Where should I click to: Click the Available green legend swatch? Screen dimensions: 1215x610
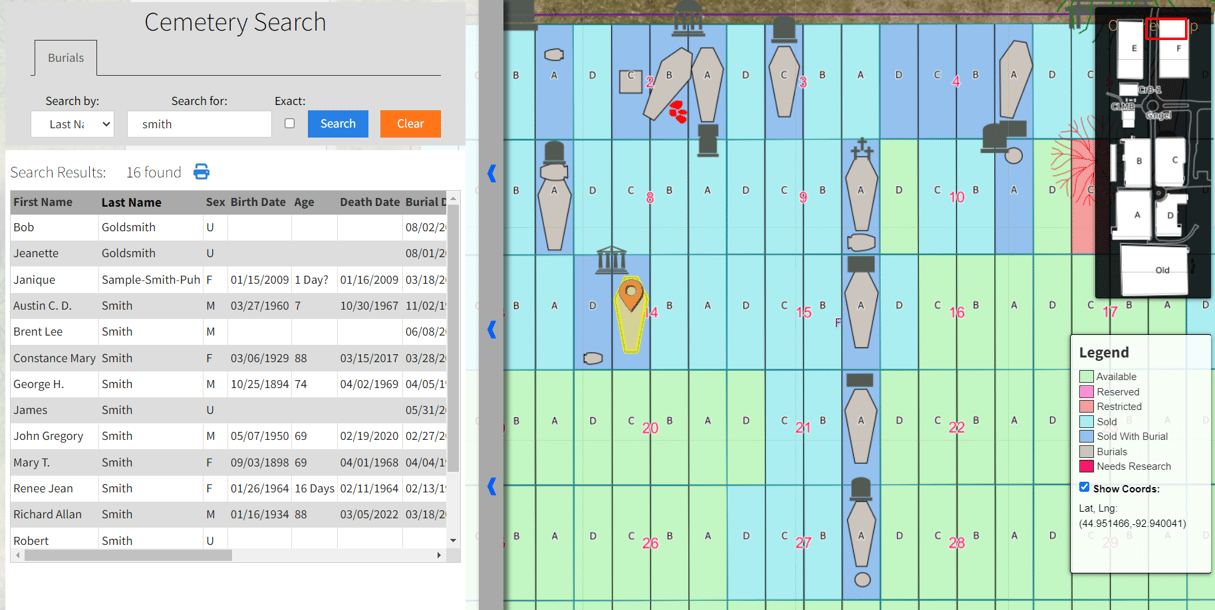click(1086, 377)
